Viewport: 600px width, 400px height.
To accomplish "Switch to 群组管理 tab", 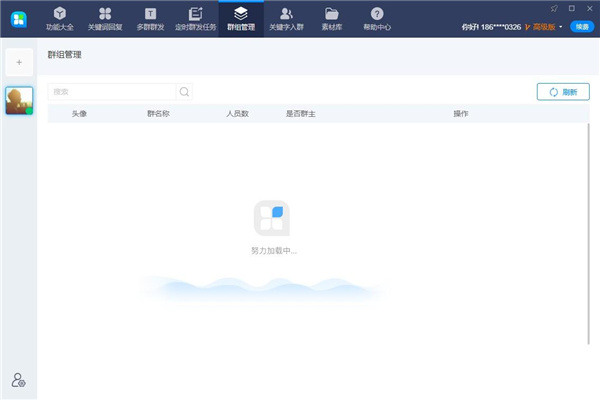I will click(240, 18).
